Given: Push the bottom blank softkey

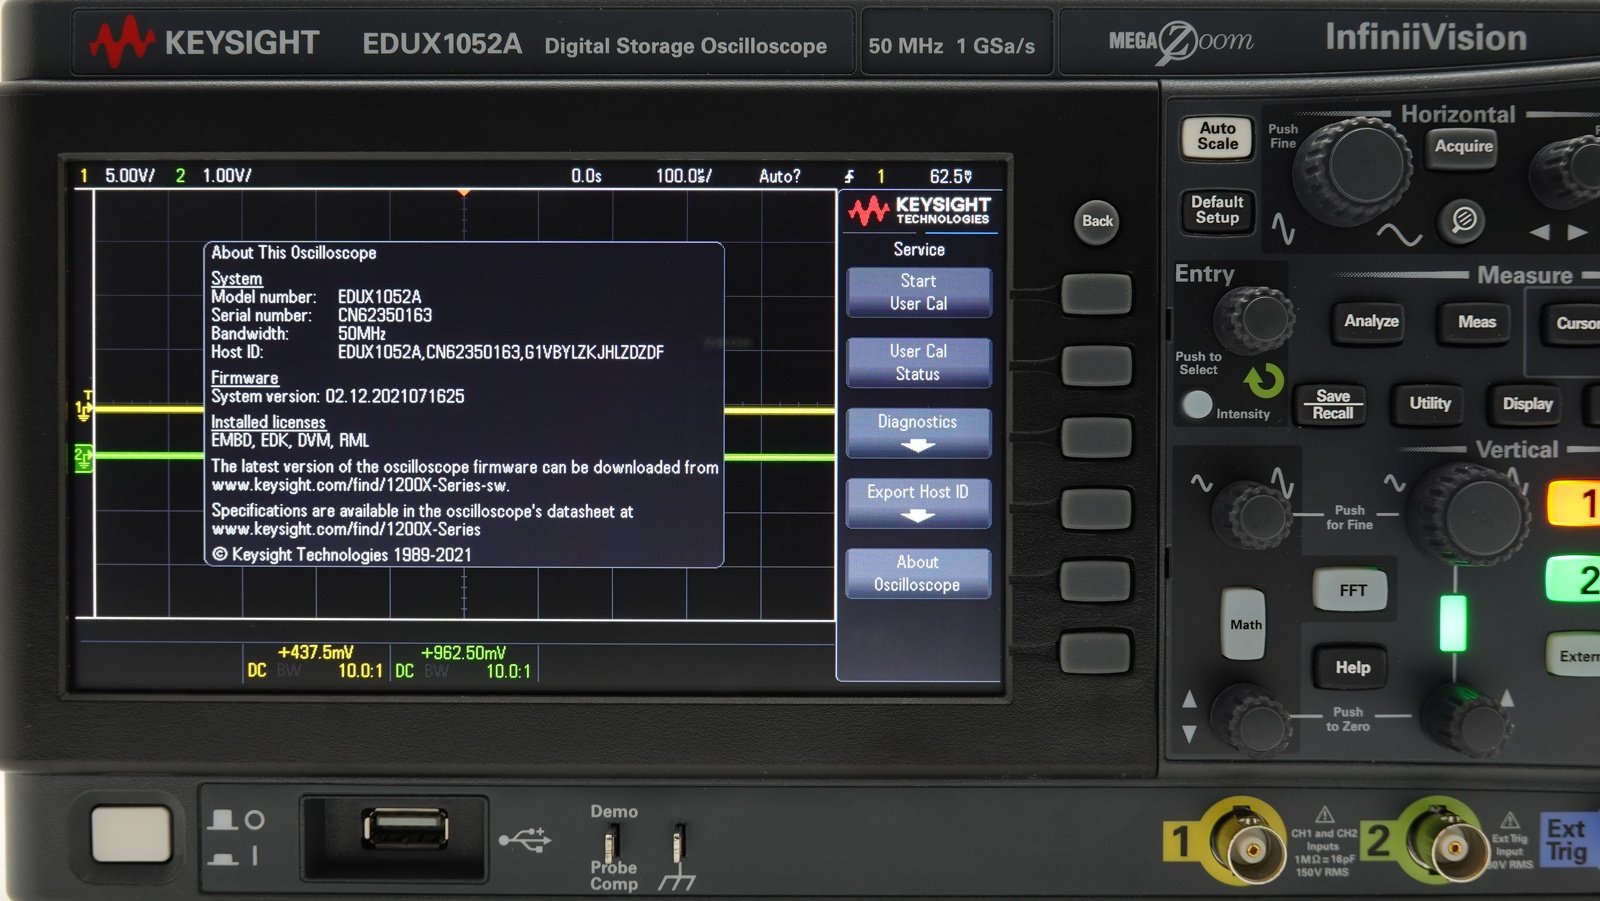Looking at the screenshot, I should click(1096, 652).
